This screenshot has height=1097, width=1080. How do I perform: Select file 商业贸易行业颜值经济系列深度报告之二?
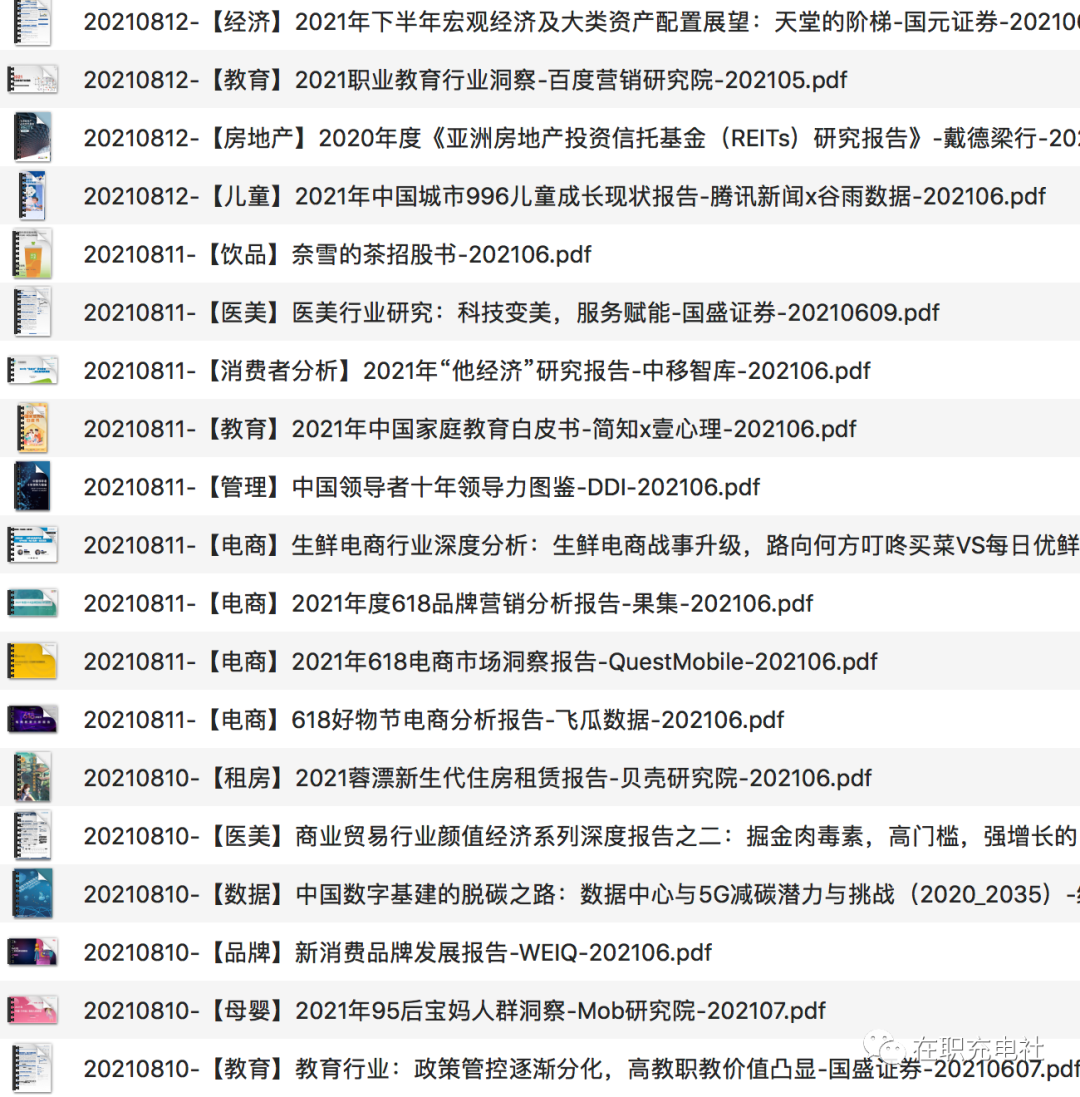tap(582, 835)
